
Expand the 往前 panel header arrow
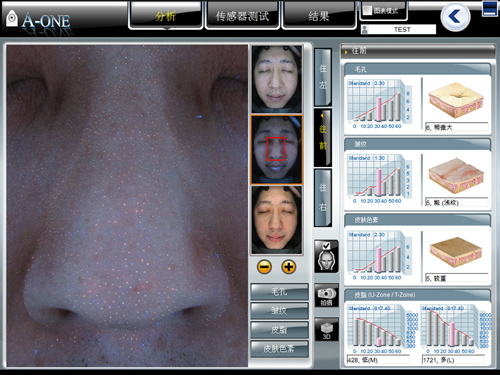tap(346, 52)
